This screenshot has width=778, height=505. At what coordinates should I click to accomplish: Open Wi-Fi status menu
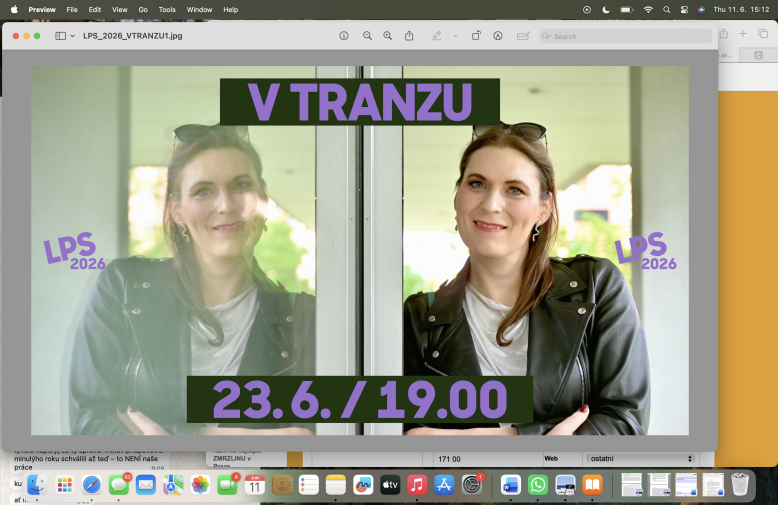(648, 9)
